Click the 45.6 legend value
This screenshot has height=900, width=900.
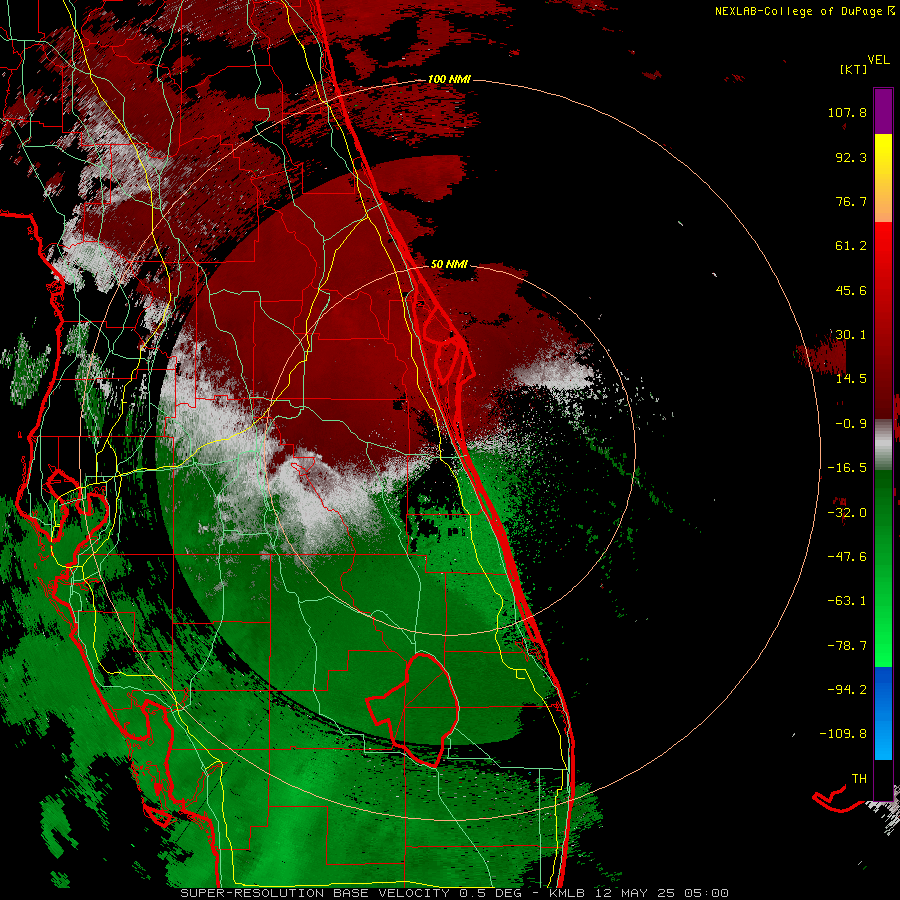851,290
